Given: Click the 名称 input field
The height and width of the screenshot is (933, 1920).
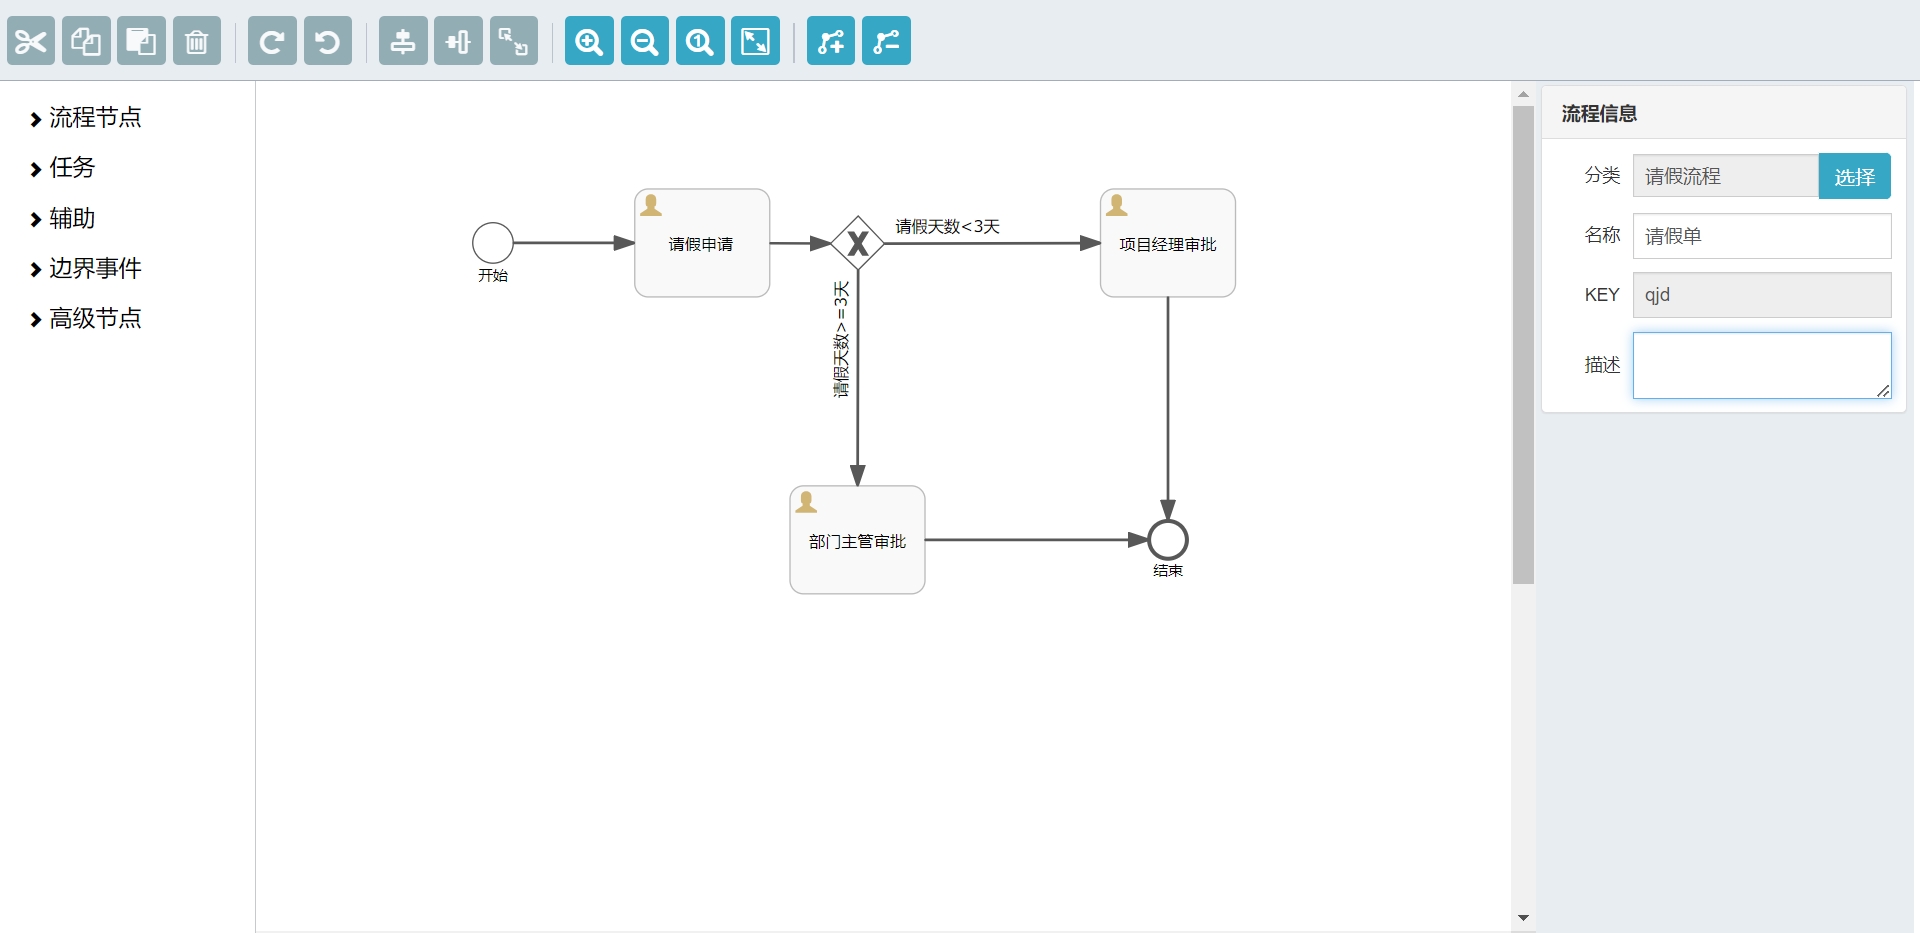Looking at the screenshot, I should [1761, 236].
